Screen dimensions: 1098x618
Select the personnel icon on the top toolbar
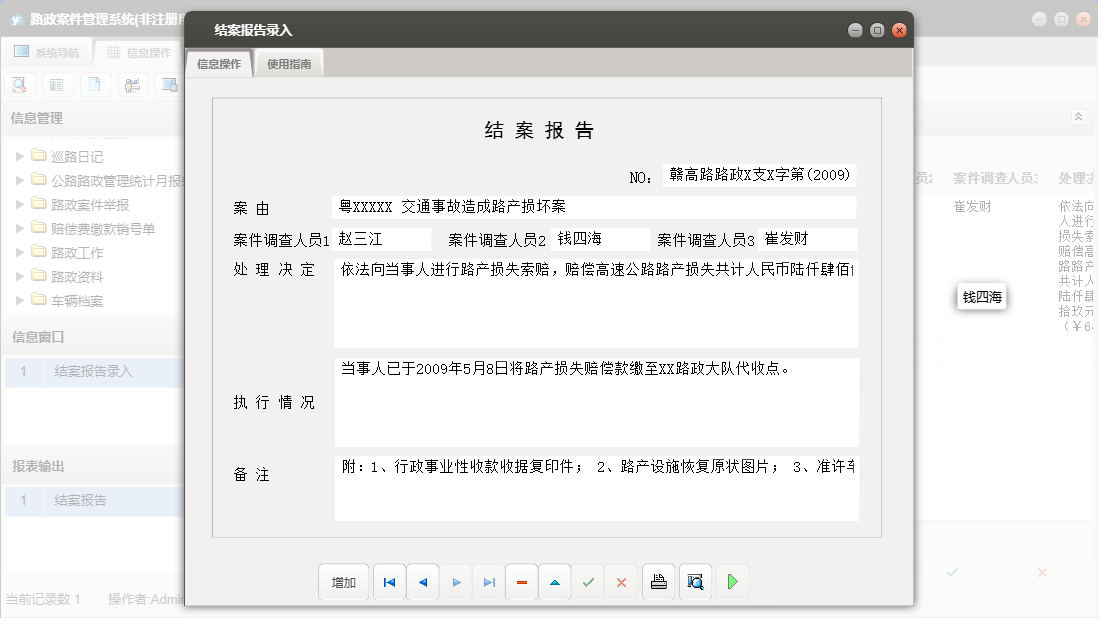pos(131,84)
